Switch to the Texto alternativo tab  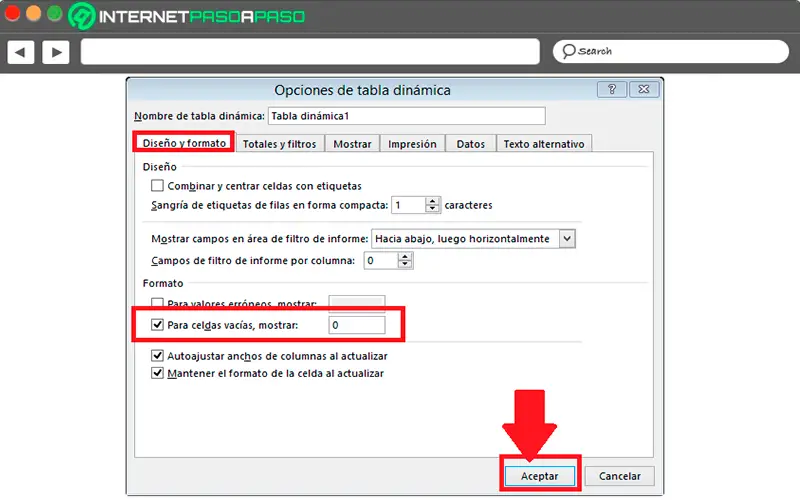click(x=544, y=144)
